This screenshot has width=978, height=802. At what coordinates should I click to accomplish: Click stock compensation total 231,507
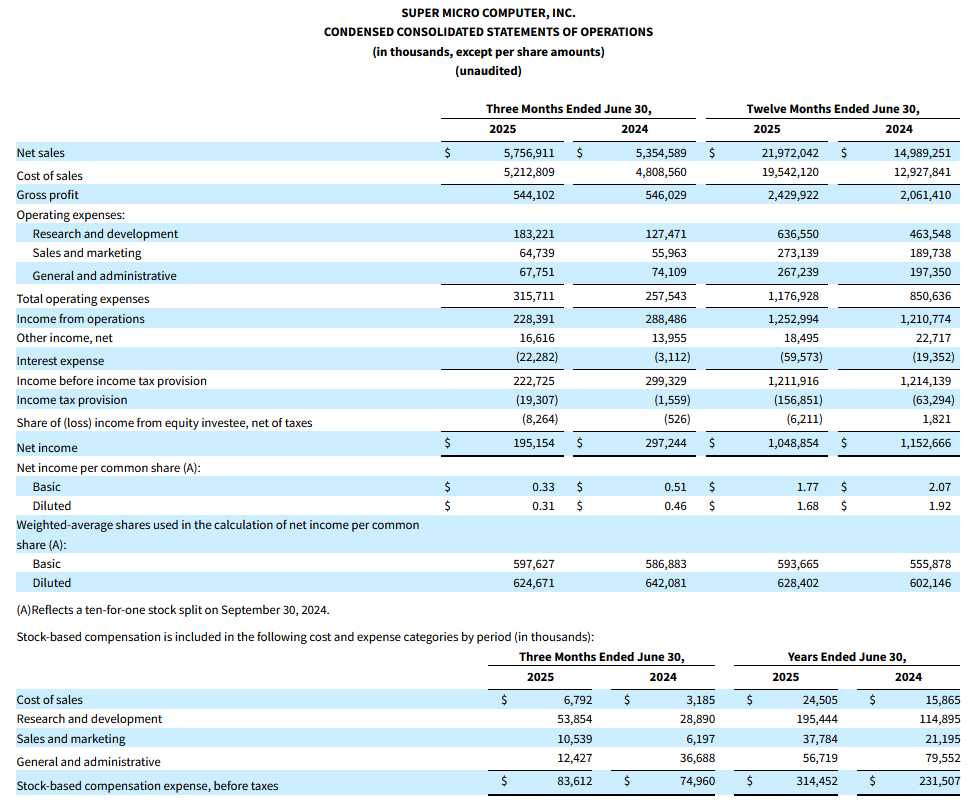point(940,781)
